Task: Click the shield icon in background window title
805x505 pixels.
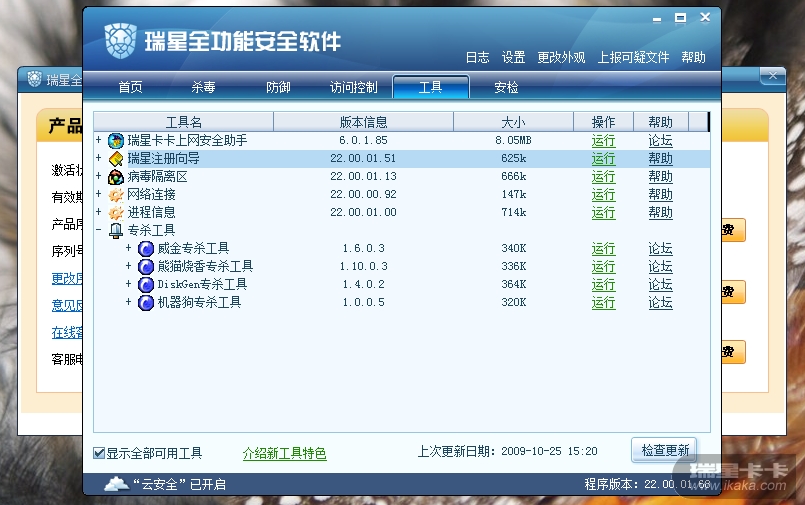Action: tap(34, 79)
